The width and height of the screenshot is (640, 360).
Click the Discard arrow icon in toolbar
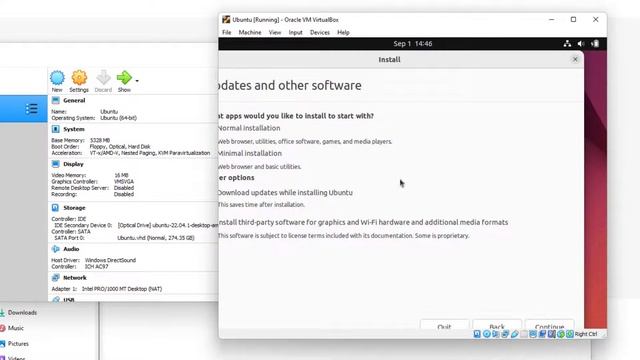[103, 78]
